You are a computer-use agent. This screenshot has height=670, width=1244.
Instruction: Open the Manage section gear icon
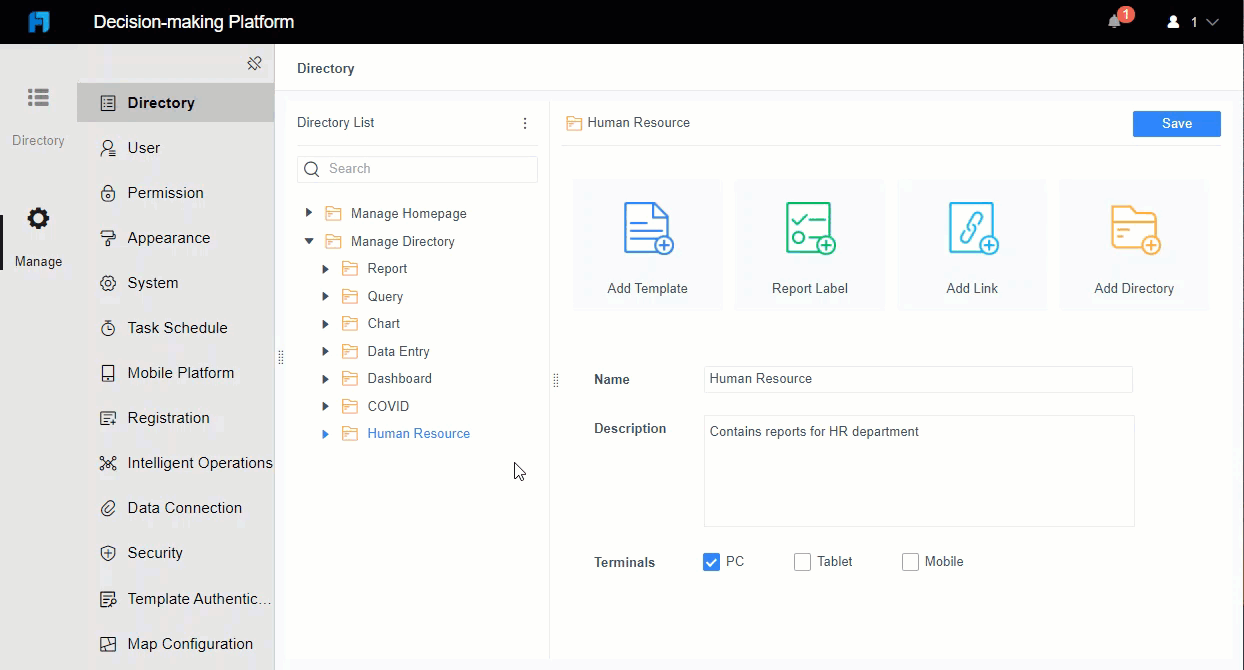click(x=38, y=218)
